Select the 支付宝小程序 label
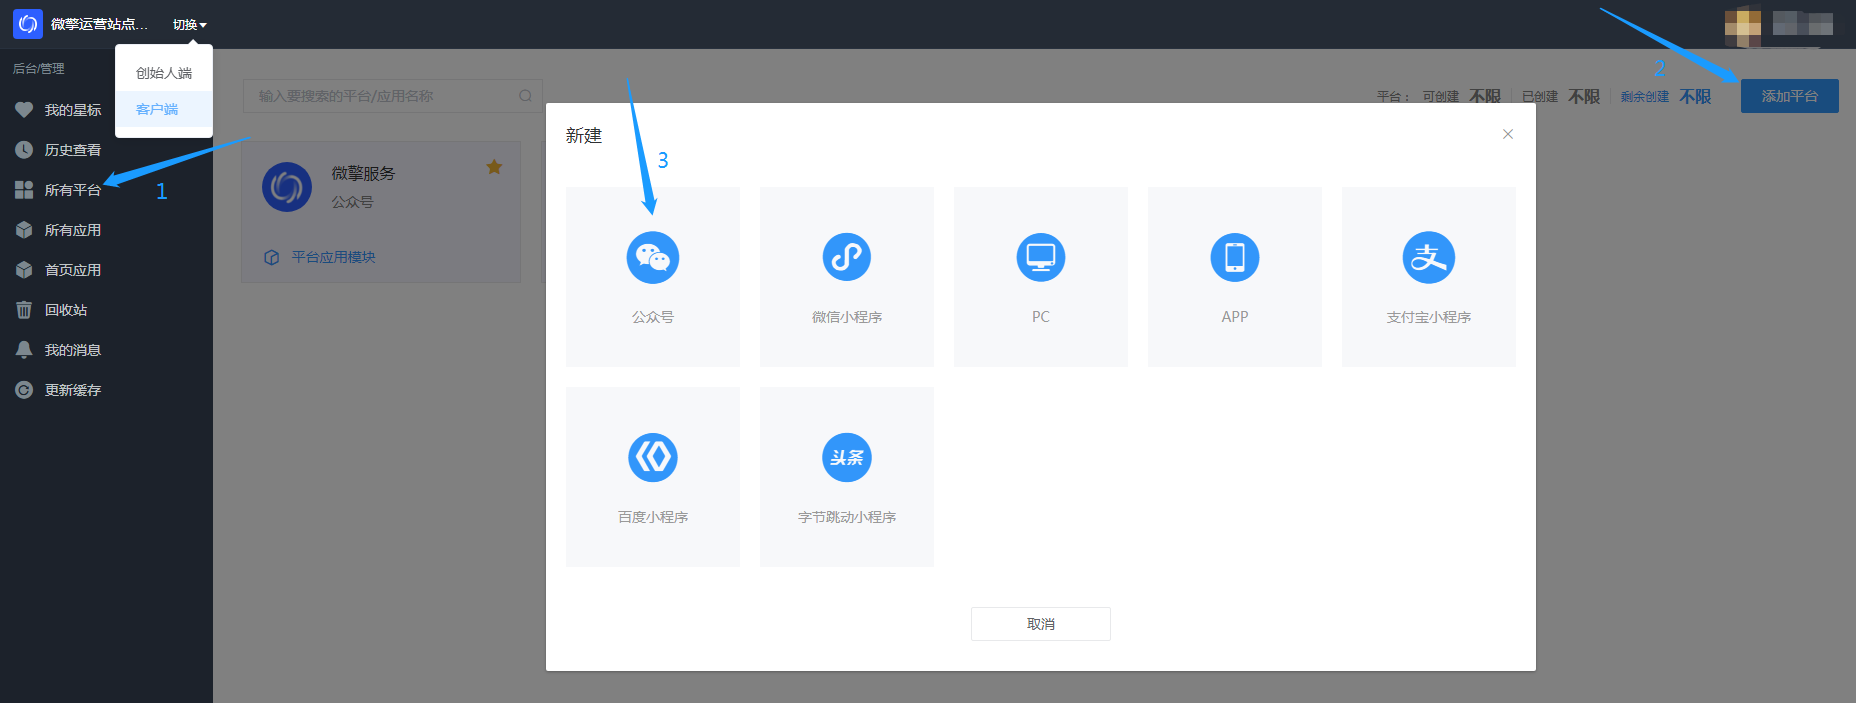 pos(1429,317)
